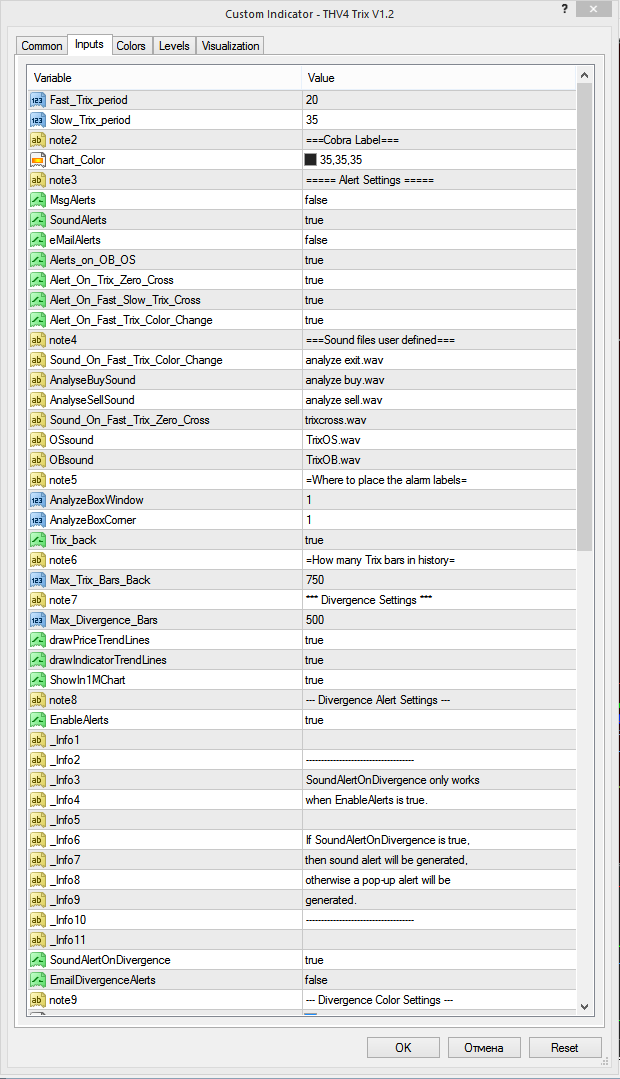Click the value analyze exit.wav
The image size is (620, 1079).
[x=345, y=360]
